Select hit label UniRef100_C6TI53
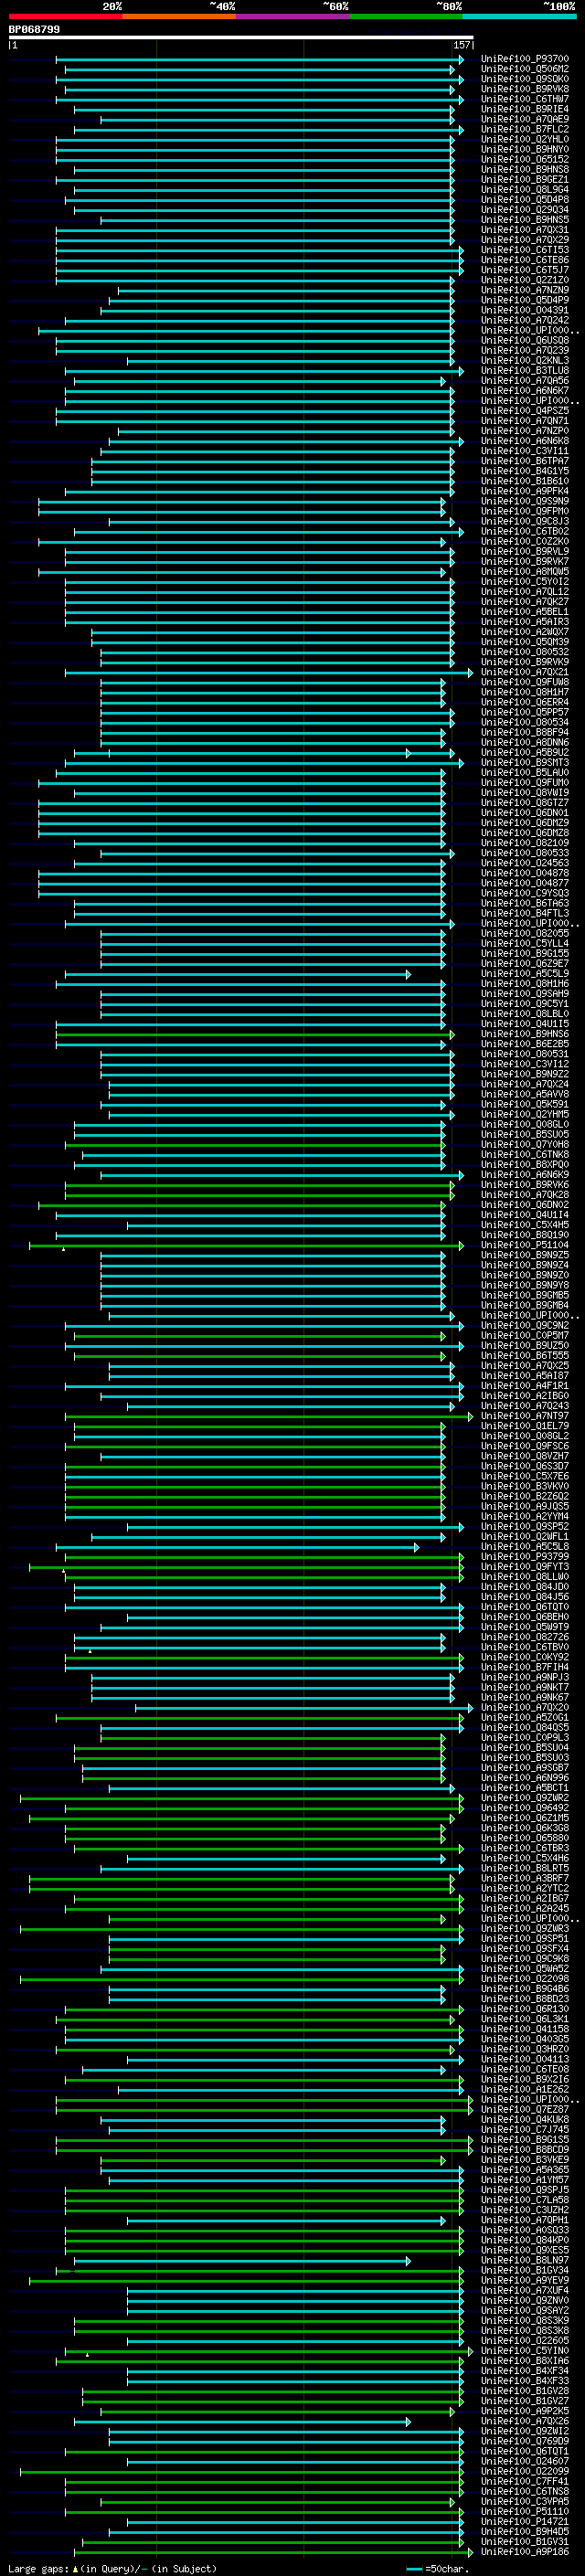585x2576 pixels. click(x=524, y=250)
